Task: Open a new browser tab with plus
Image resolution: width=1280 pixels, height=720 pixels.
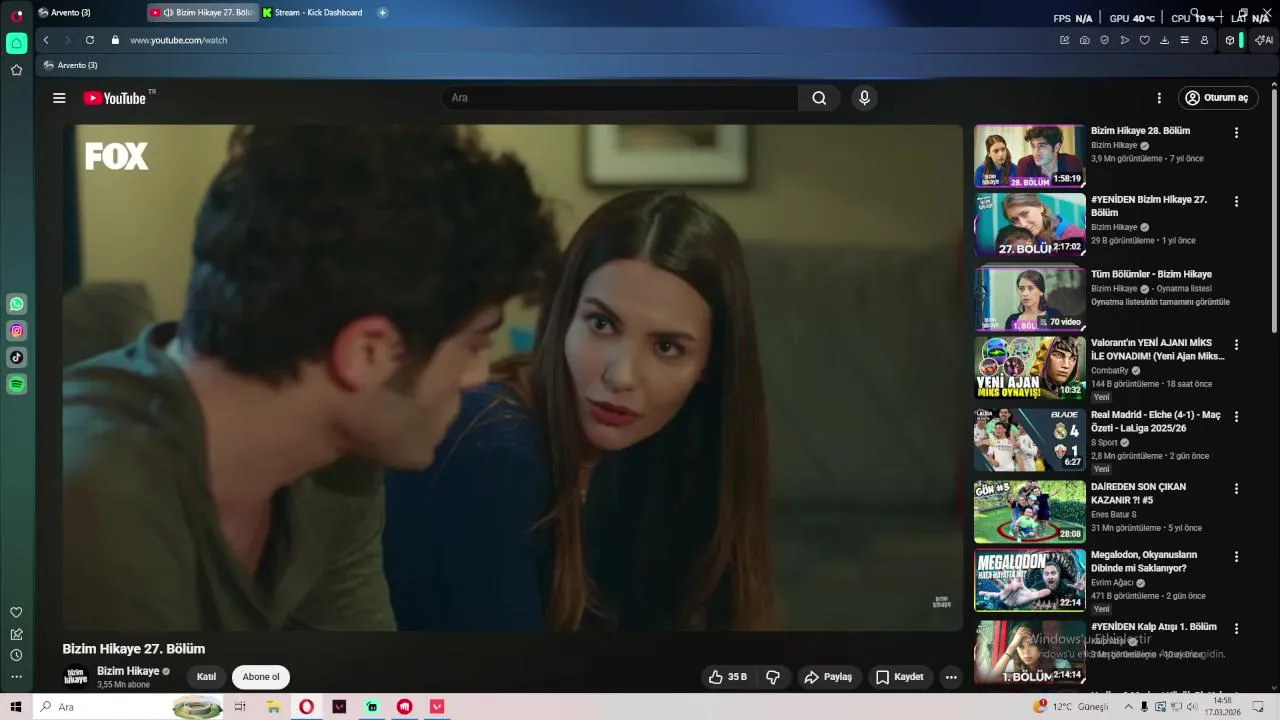Action: tap(382, 13)
